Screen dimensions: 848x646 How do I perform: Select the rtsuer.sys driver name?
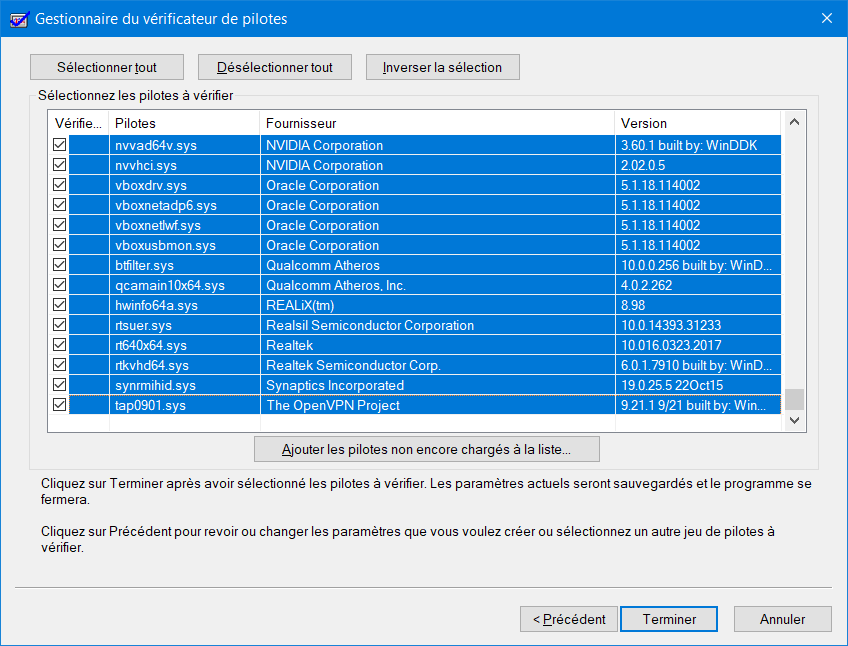coord(143,326)
